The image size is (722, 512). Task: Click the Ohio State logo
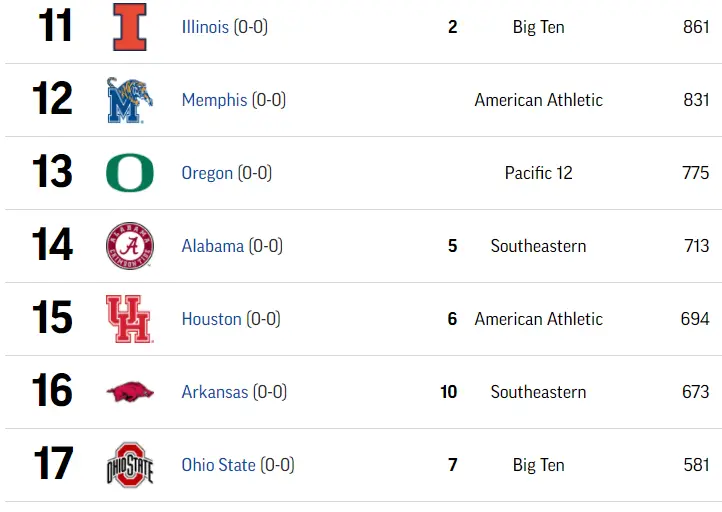130,465
